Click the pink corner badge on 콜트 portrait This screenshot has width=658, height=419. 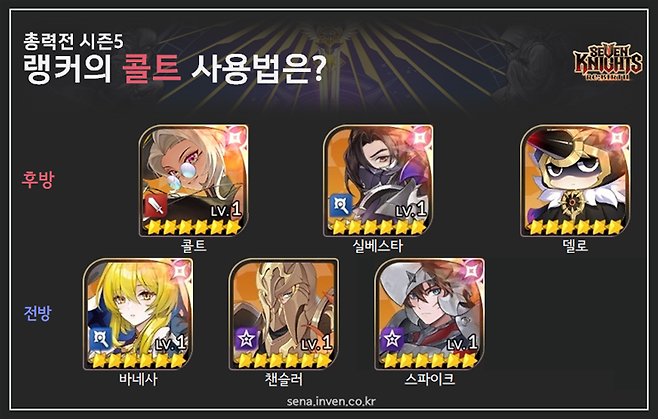click(235, 137)
